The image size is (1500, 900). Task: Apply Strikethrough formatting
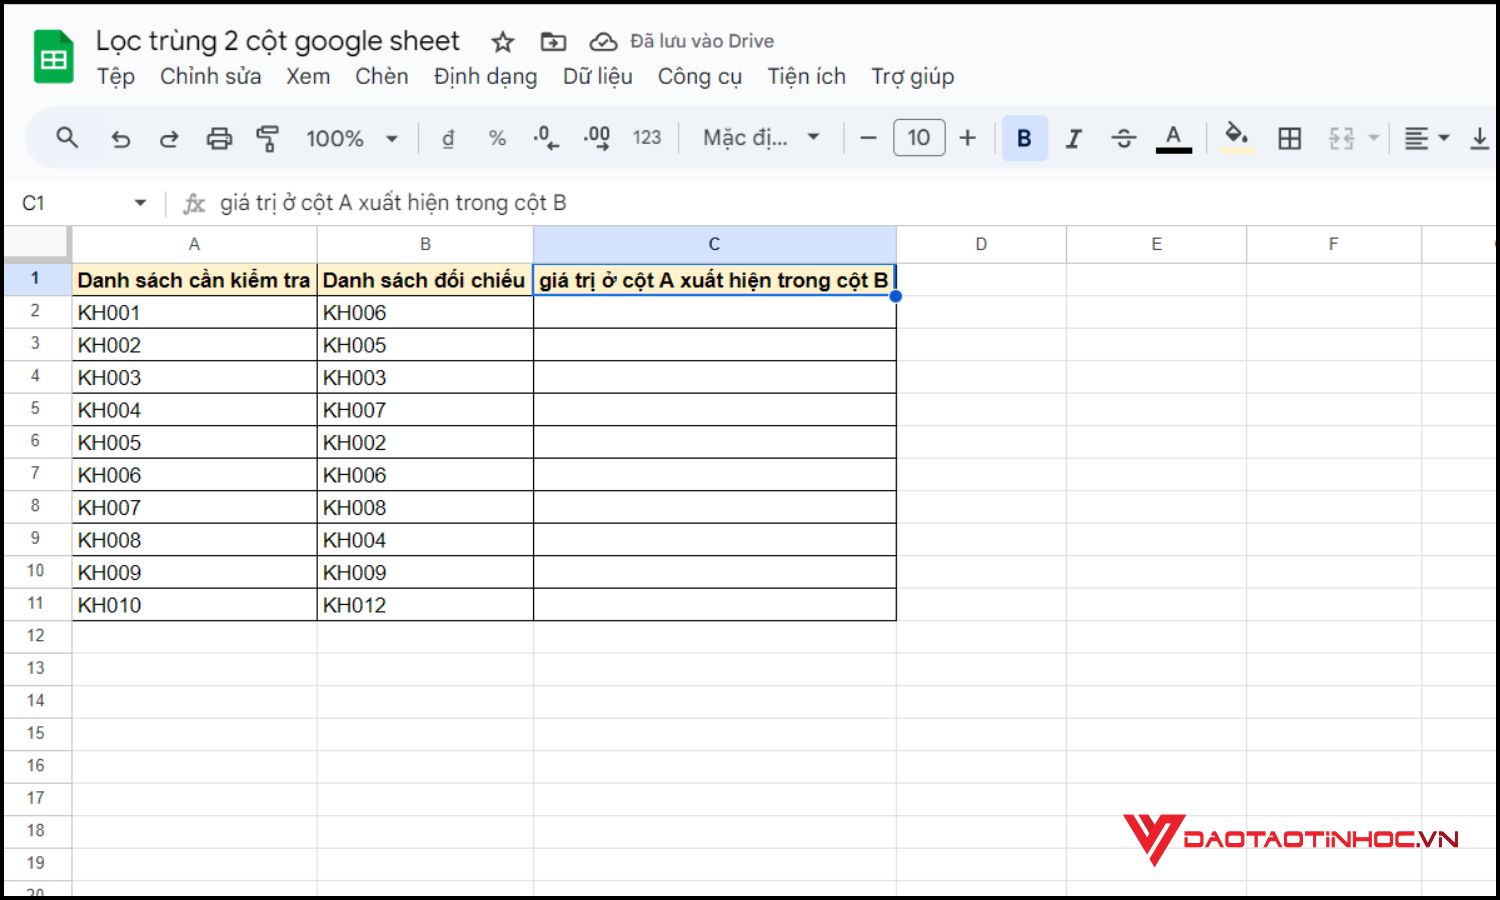pos(1124,138)
